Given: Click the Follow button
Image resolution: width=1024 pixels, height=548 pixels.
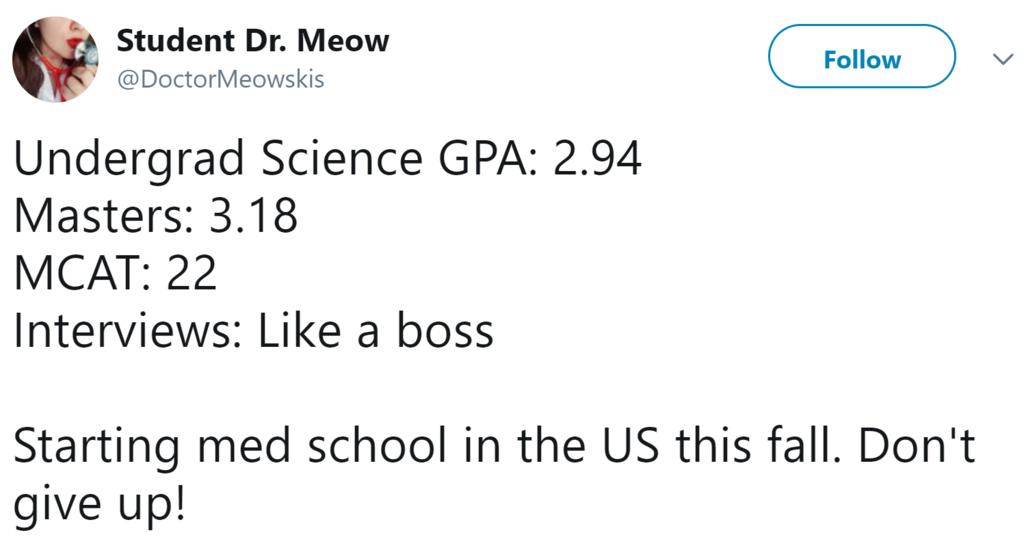Looking at the screenshot, I should coord(861,60).
